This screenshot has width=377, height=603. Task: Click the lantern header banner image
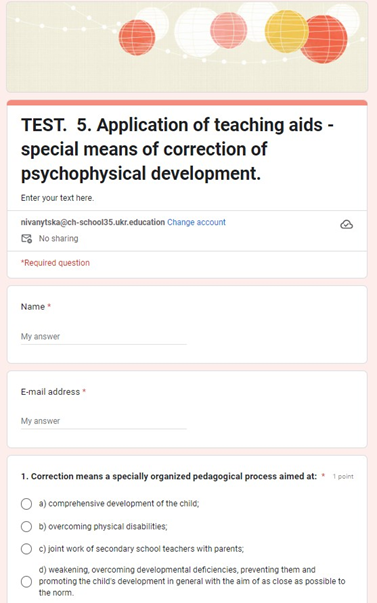coord(187,47)
